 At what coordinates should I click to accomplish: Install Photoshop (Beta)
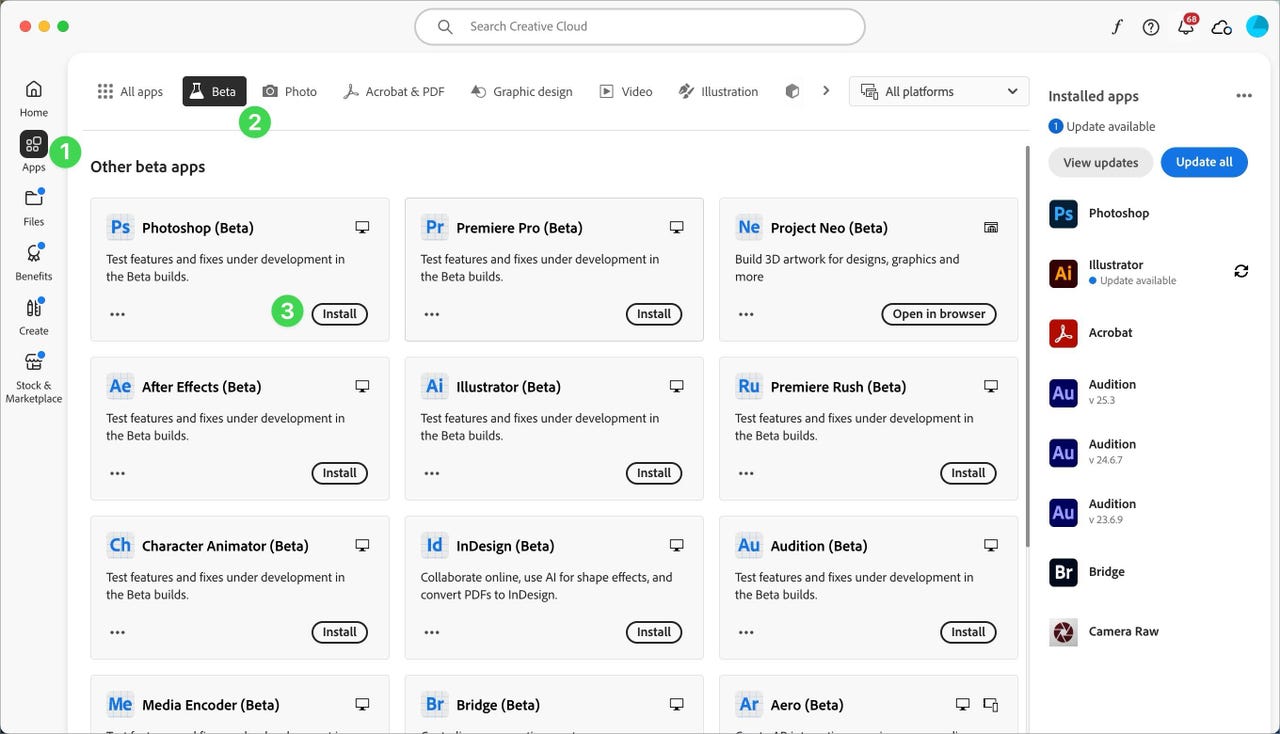pos(339,314)
